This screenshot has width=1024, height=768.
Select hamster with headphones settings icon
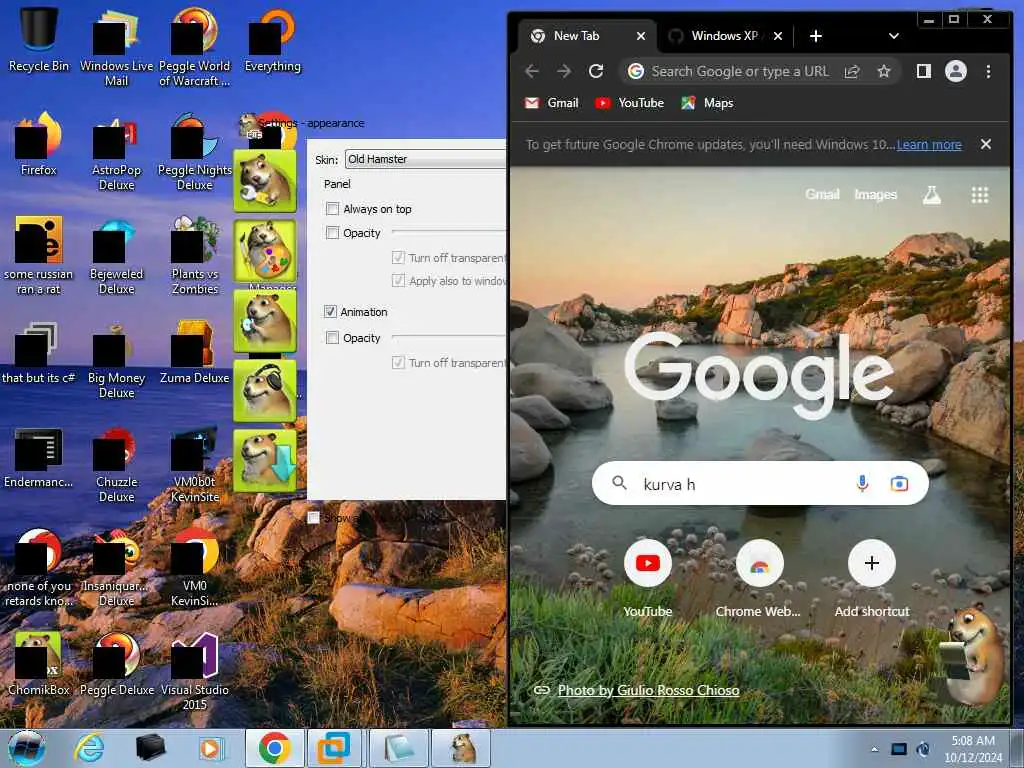(265, 391)
